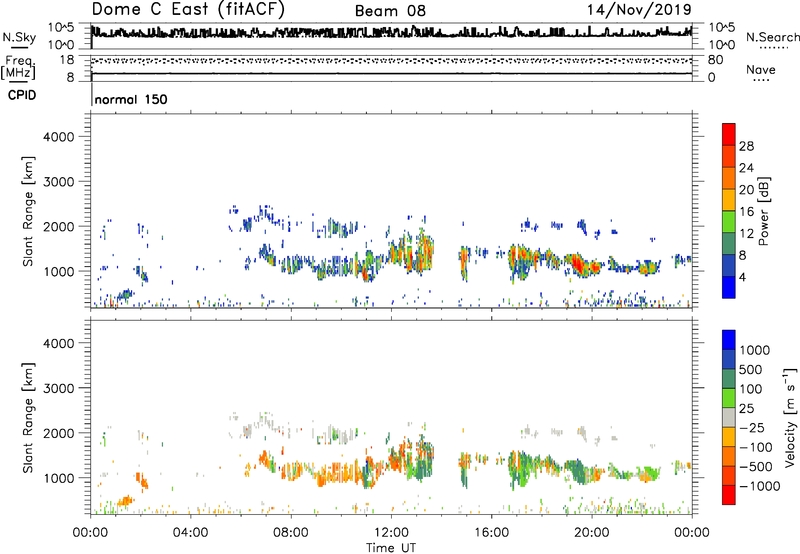Pick the blue top velocity colorbar segment
This screenshot has height=554, width=800.
[x=729, y=340]
